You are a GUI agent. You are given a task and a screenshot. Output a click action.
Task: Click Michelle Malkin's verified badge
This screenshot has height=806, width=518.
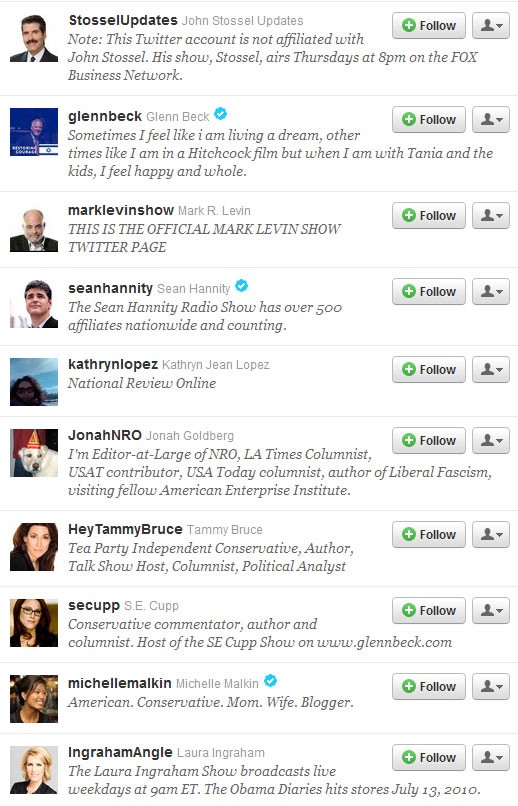click(270, 681)
